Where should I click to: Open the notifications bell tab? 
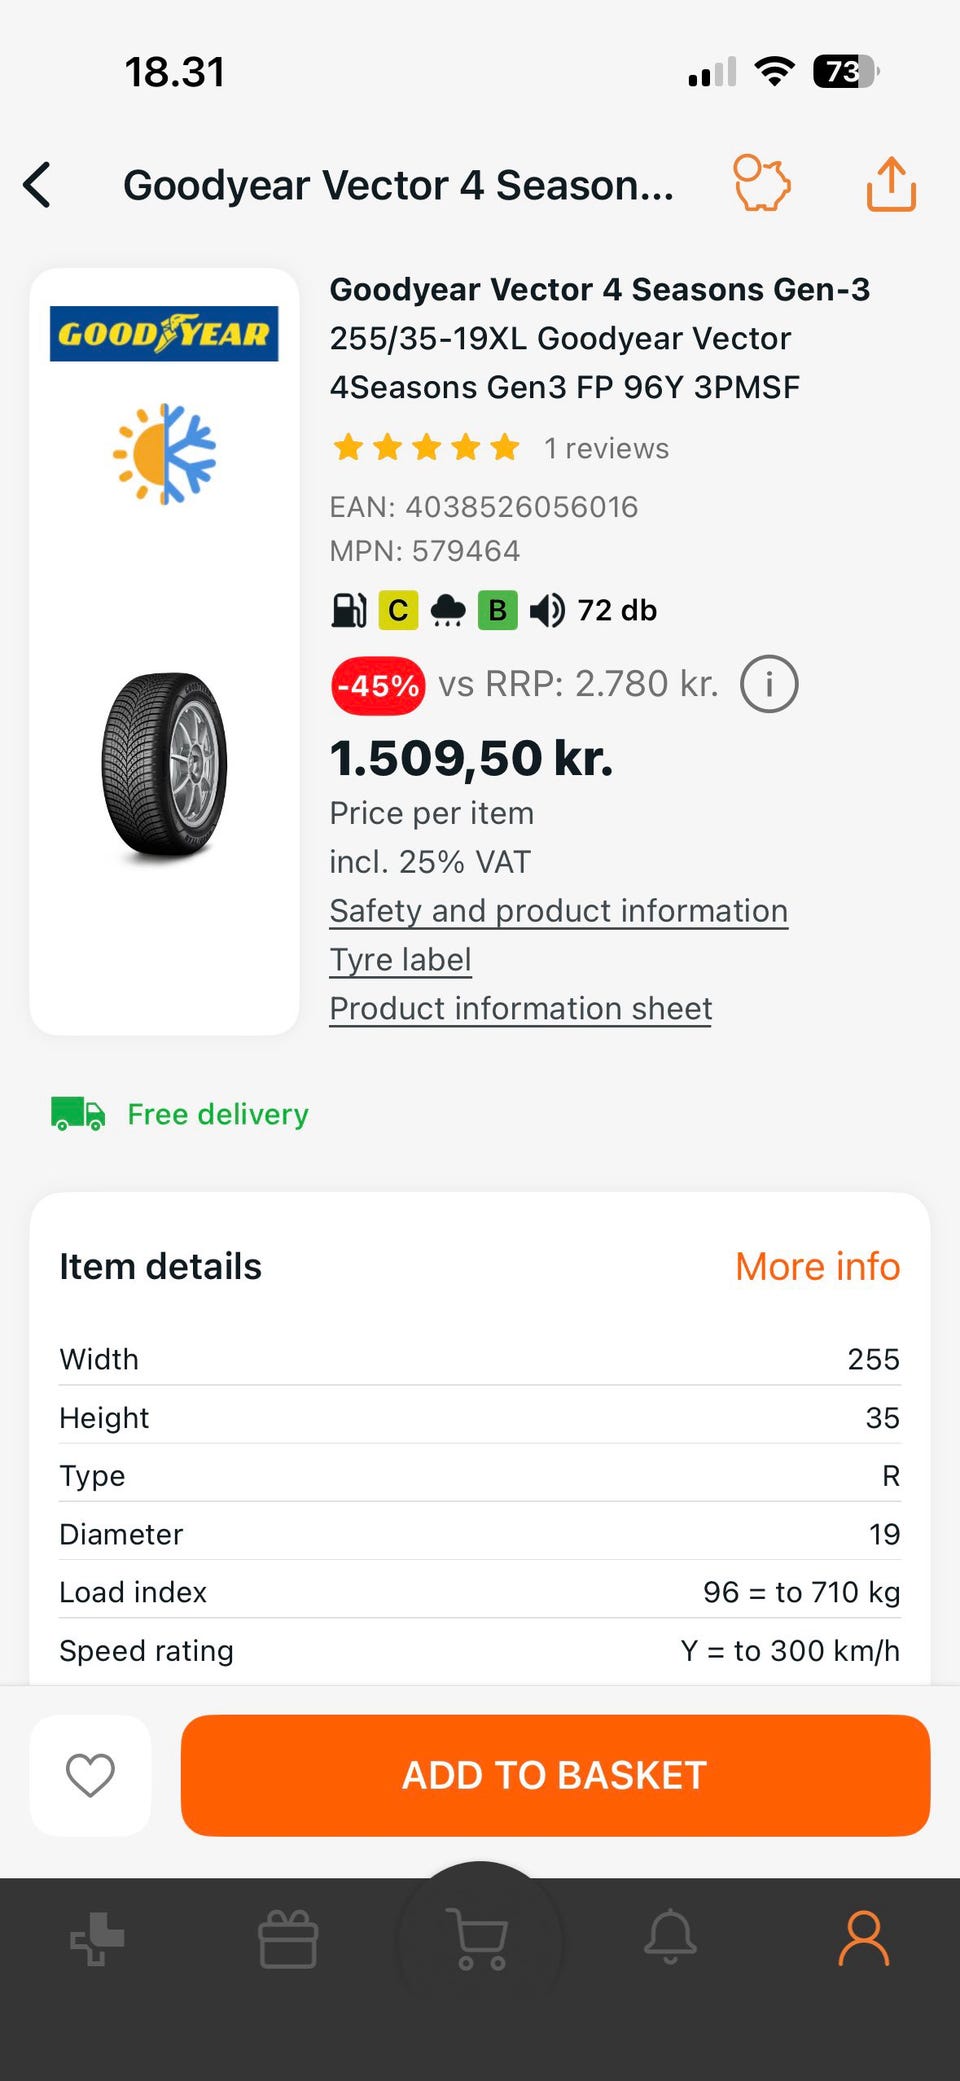coord(670,1937)
